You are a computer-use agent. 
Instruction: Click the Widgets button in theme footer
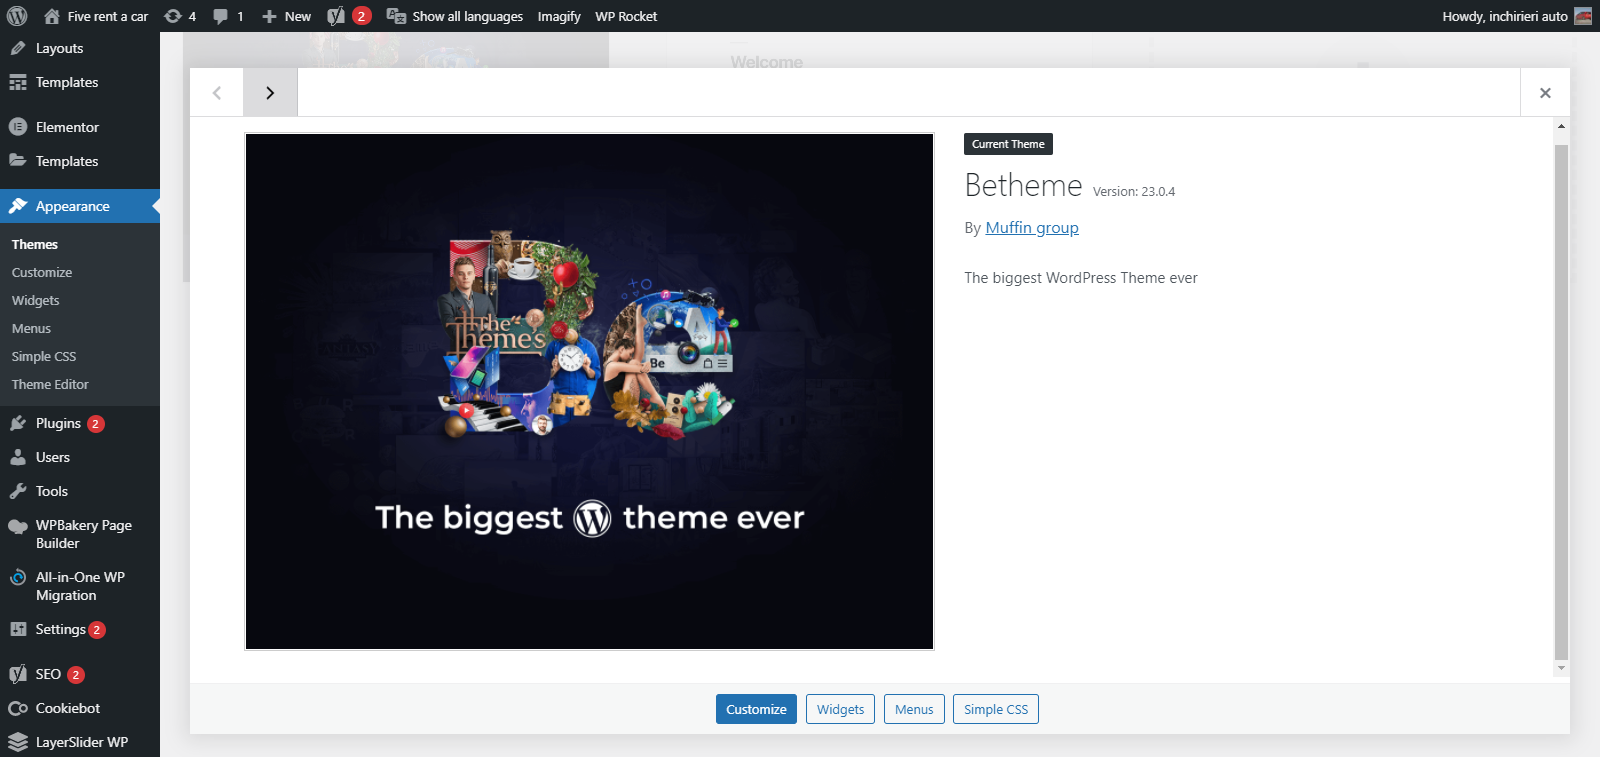(x=840, y=709)
